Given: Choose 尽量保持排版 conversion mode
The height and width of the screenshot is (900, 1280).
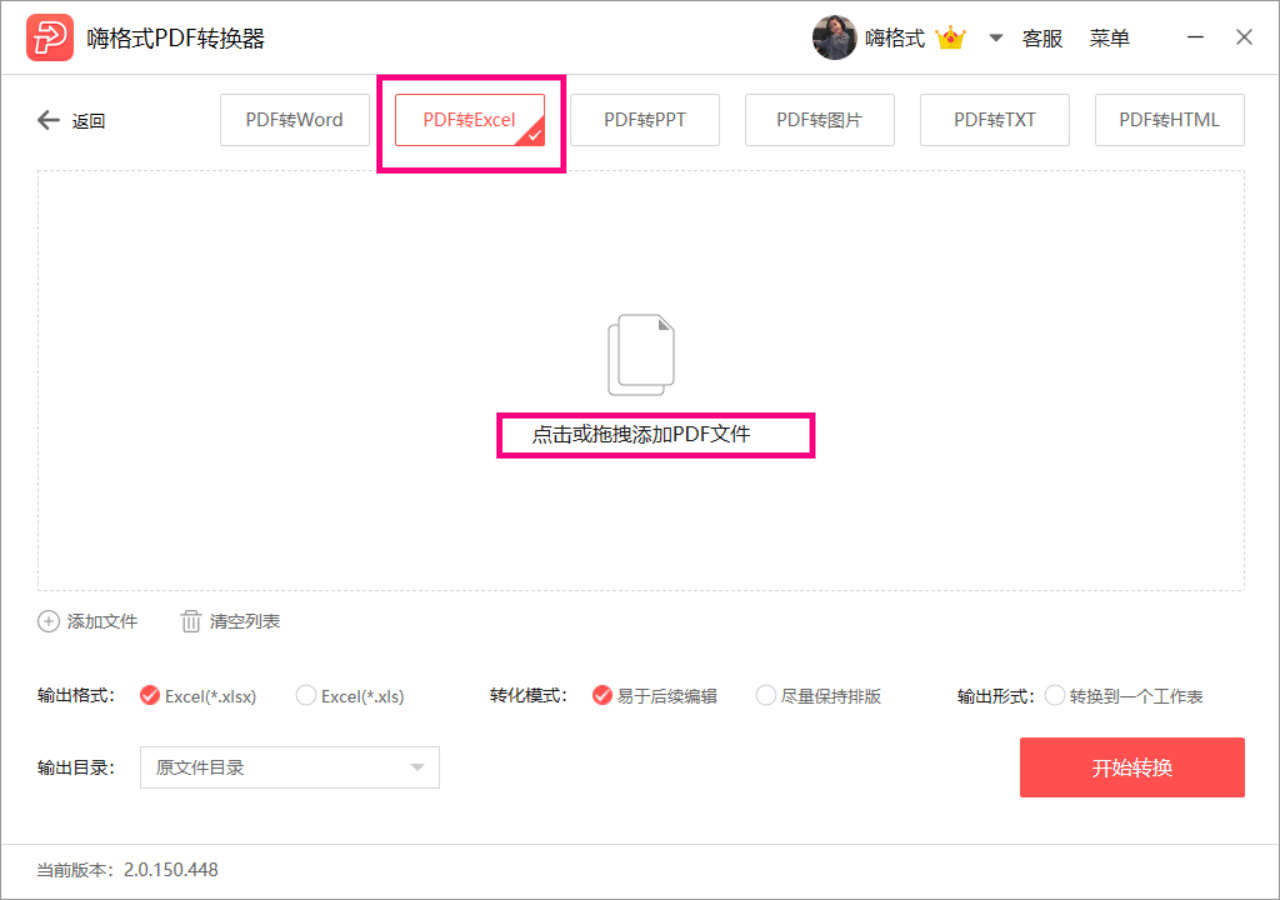Looking at the screenshot, I should tap(818, 696).
